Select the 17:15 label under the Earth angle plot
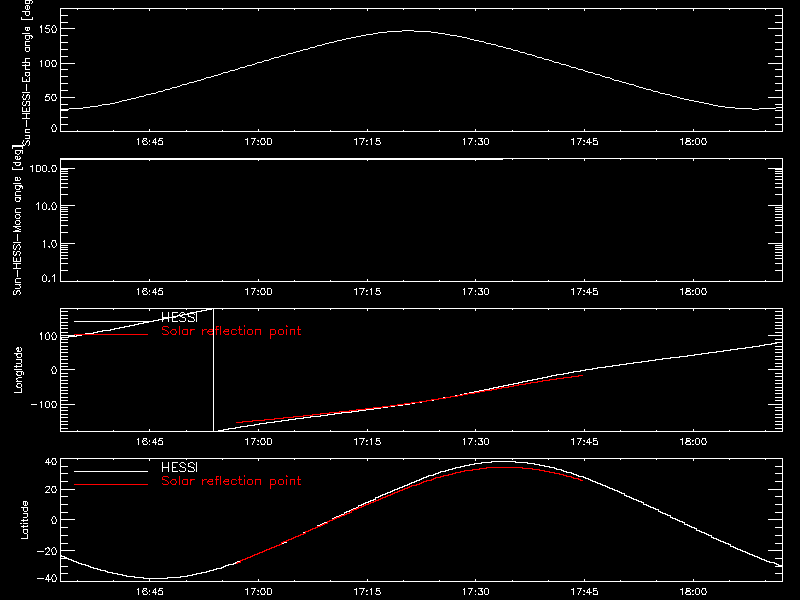This screenshot has height=600, width=800. [367, 142]
